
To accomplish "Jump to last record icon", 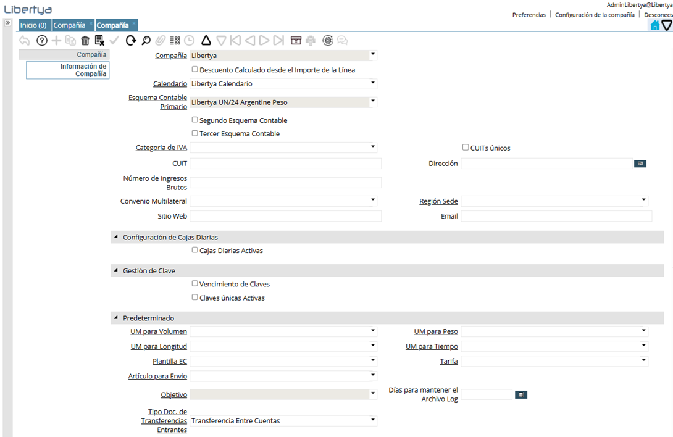I will [x=279, y=41].
